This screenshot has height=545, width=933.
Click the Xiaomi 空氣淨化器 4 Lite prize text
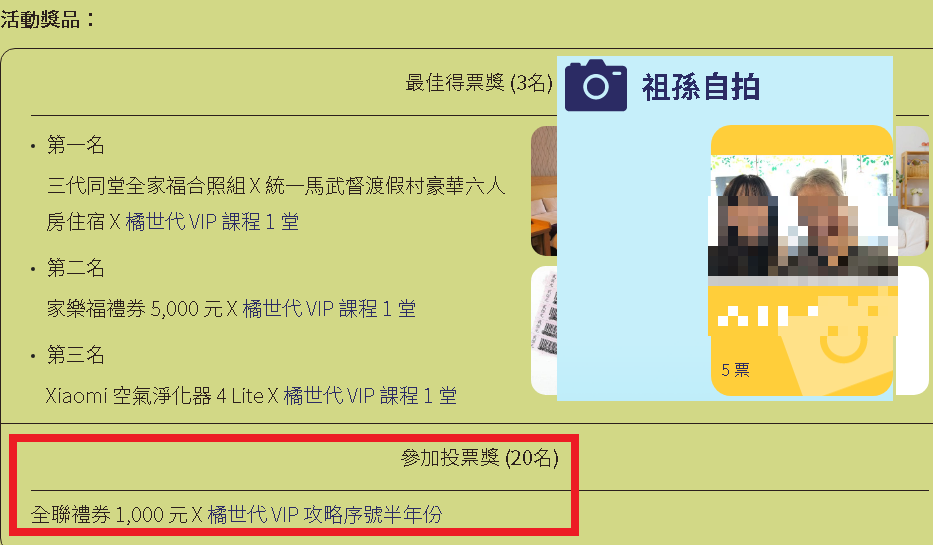point(155,396)
